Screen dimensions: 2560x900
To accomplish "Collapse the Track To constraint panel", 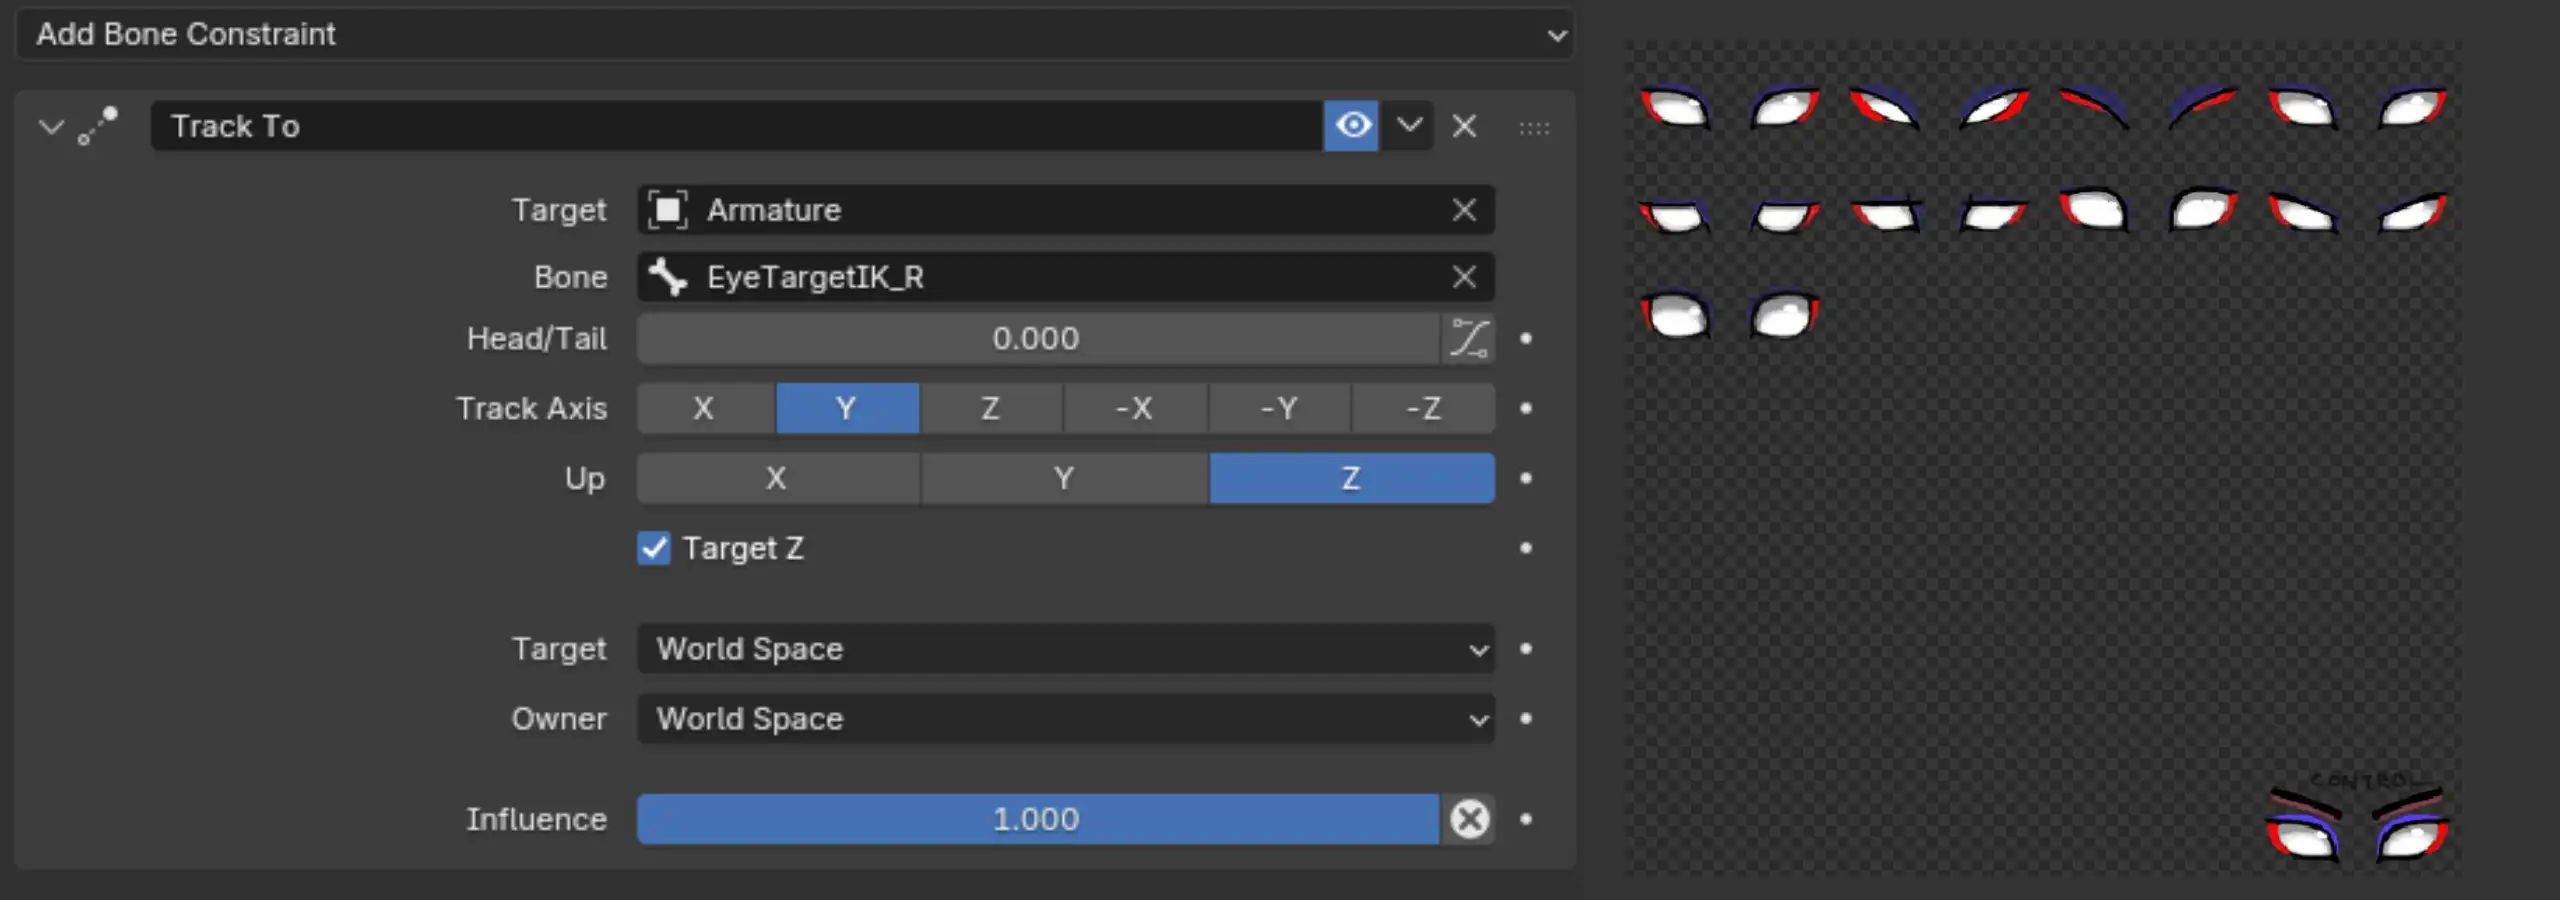I will click(51, 127).
